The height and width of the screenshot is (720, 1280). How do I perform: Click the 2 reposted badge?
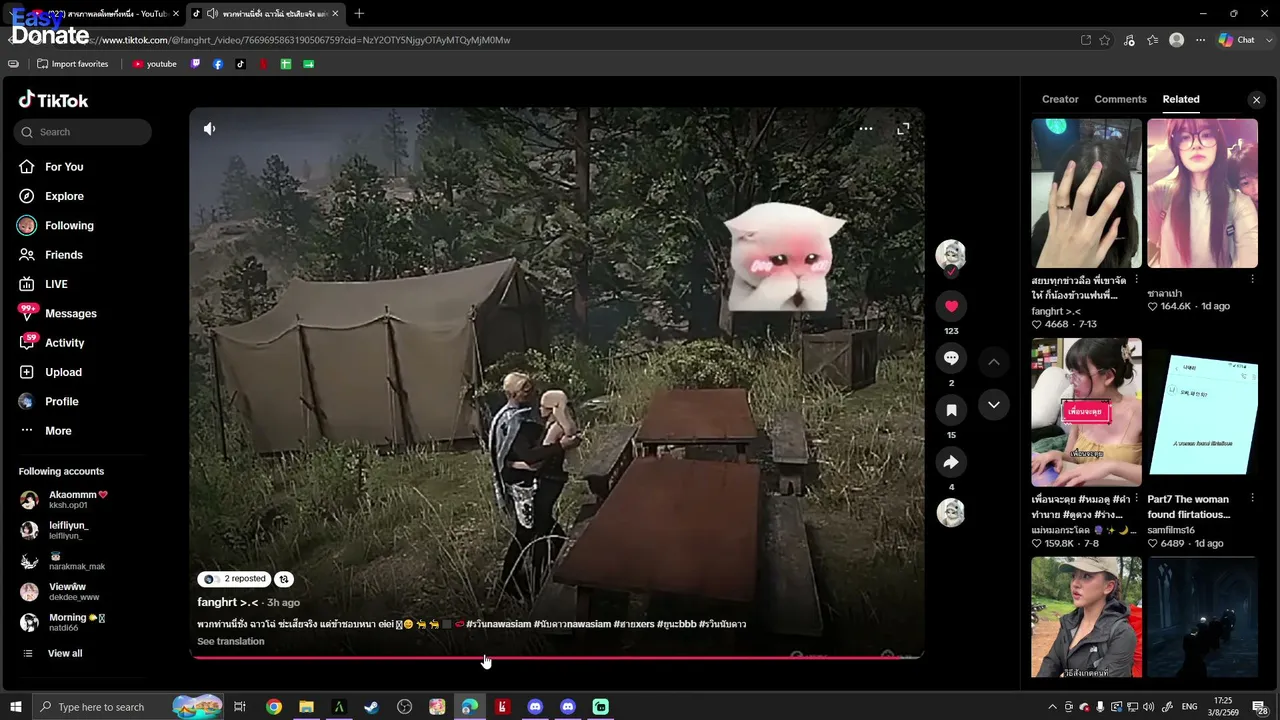coord(235,579)
